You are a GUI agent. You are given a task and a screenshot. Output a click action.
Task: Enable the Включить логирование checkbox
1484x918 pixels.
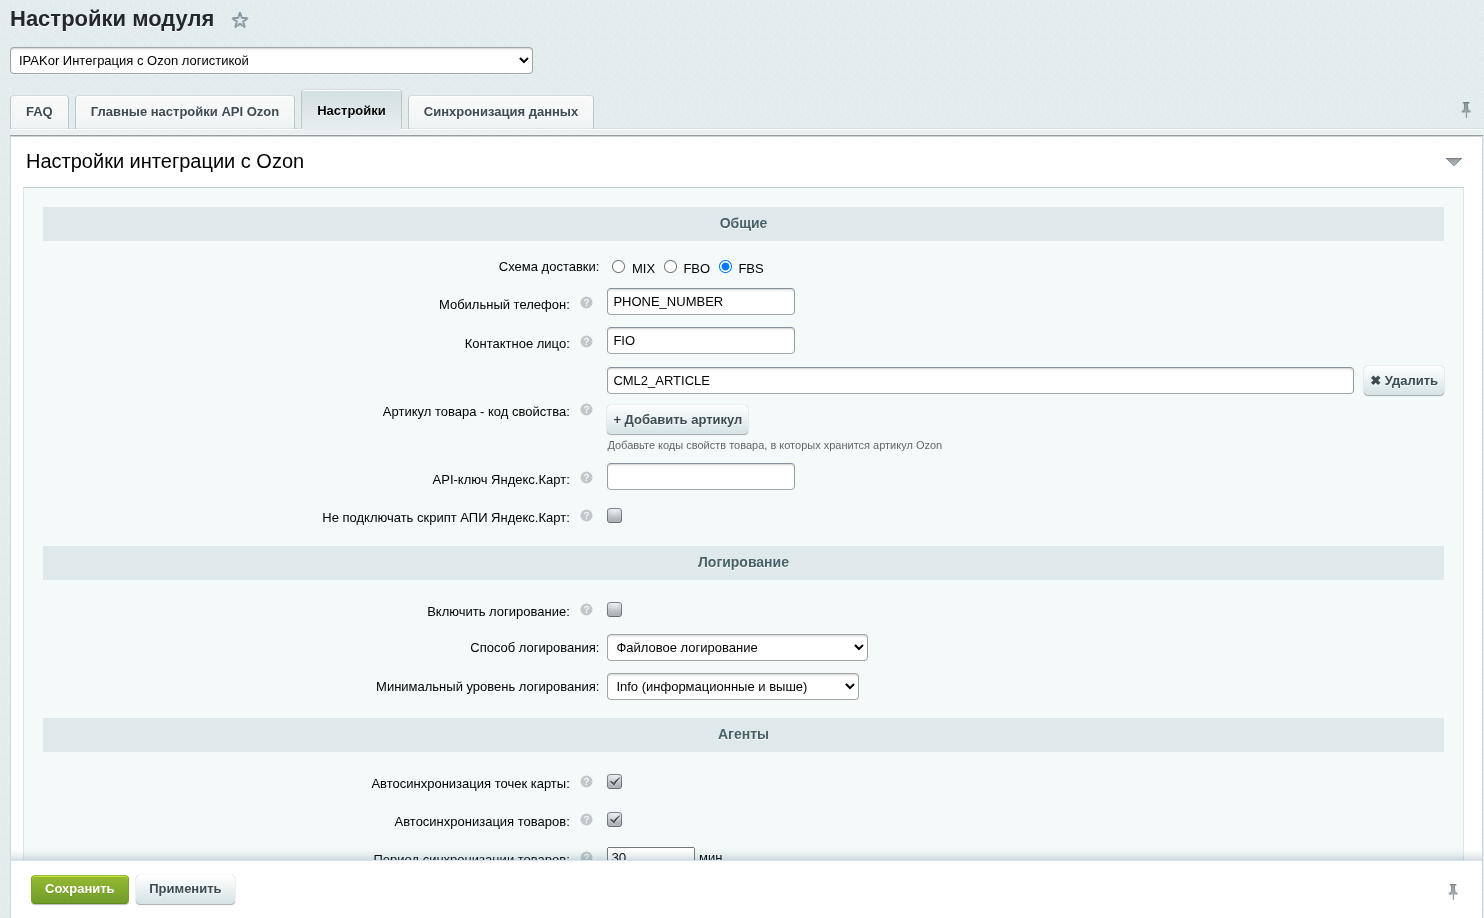click(x=615, y=610)
